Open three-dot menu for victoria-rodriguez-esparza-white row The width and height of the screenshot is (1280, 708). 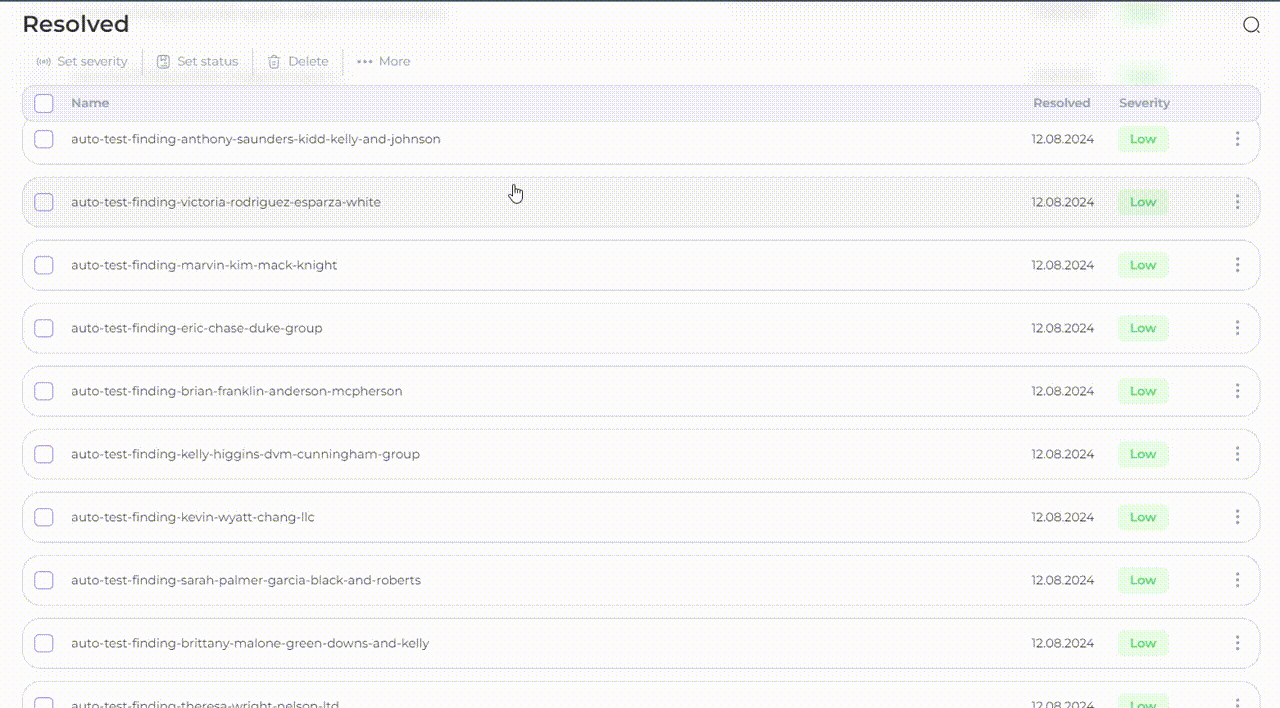pyautogui.click(x=1237, y=202)
